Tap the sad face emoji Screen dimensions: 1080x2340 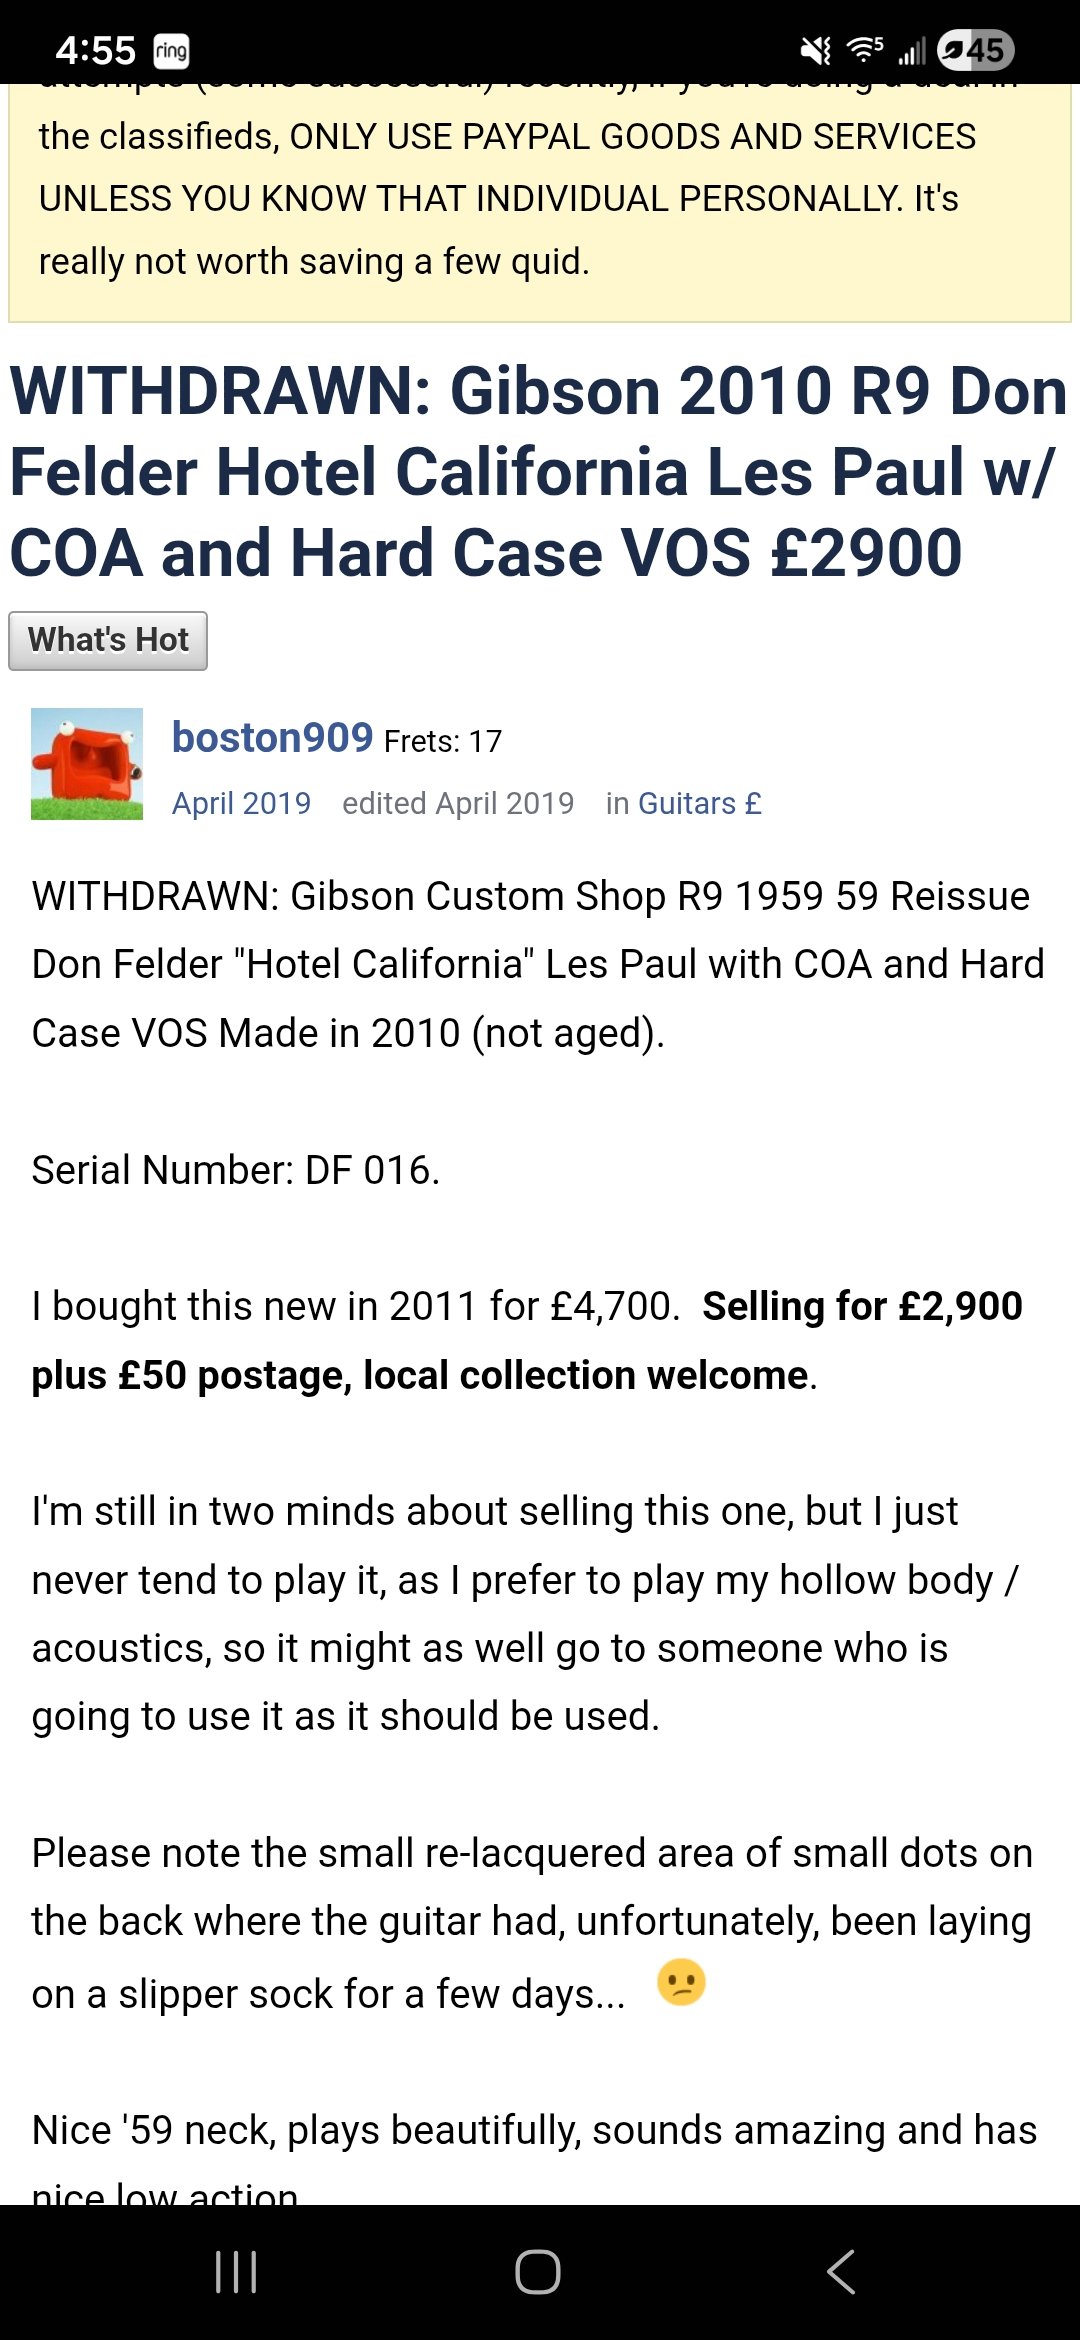681,1982
